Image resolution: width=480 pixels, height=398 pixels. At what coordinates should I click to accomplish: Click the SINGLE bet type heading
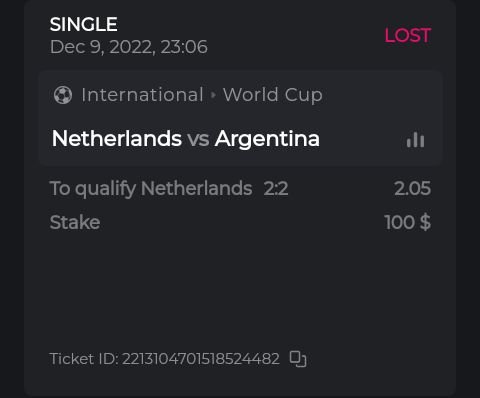(83, 24)
